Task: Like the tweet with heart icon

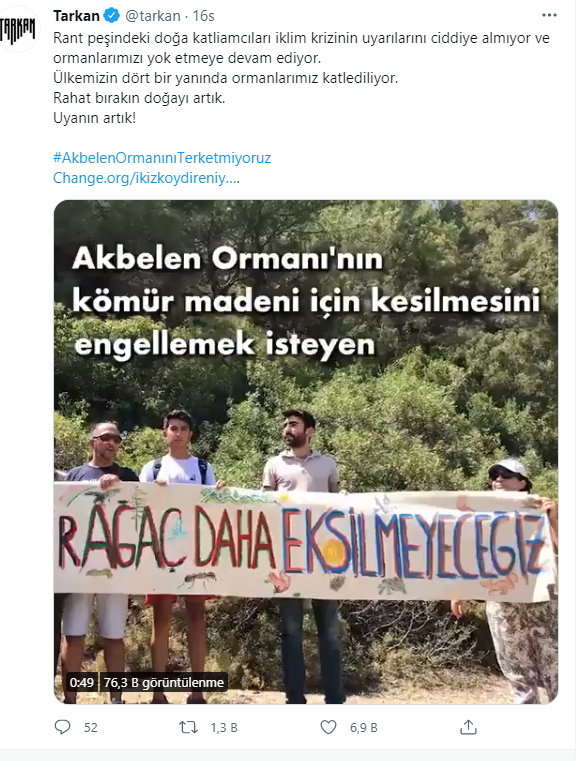Action: coord(328,727)
